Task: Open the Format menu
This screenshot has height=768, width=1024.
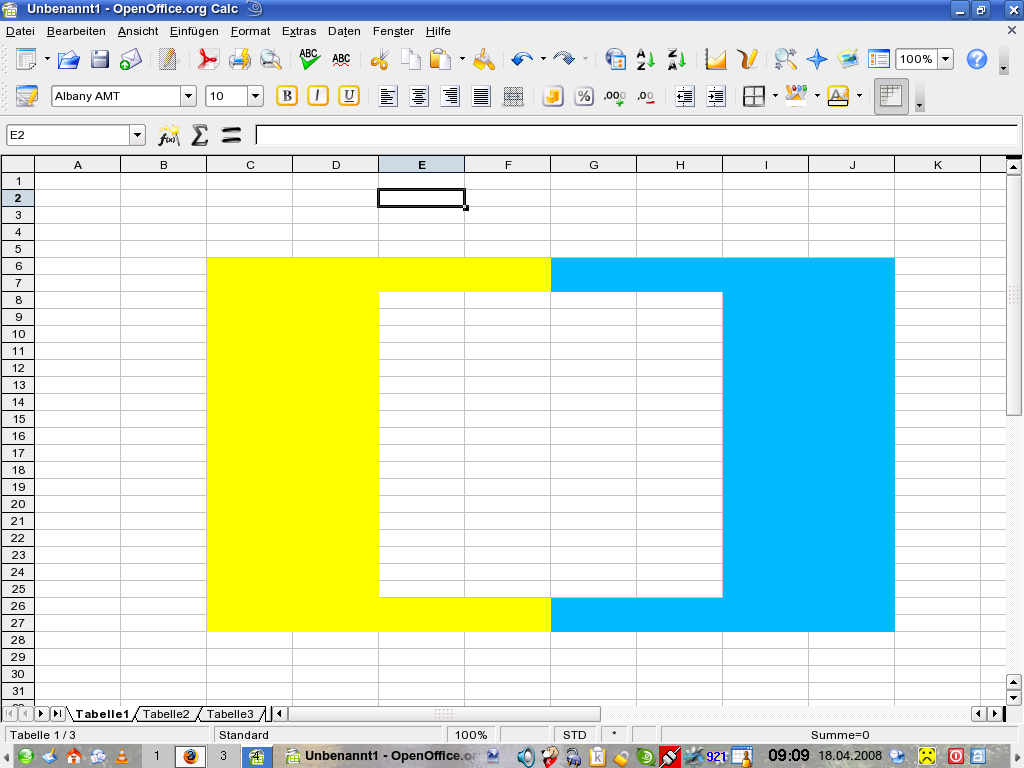Action: [x=250, y=31]
